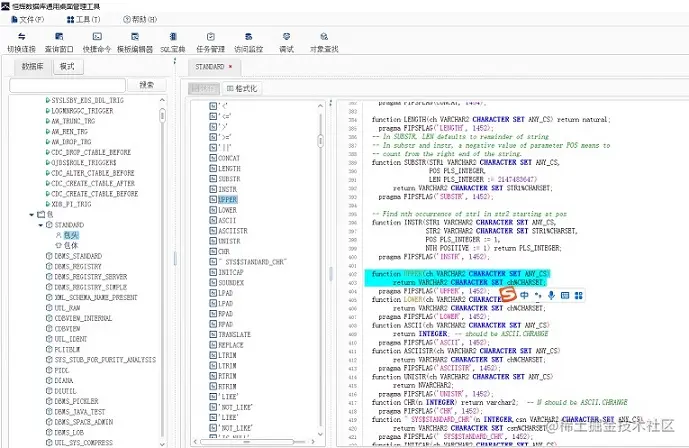This screenshot has width=689, height=448.
Task: Click the greyed button left of 格式化
Action: [x=203, y=88]
